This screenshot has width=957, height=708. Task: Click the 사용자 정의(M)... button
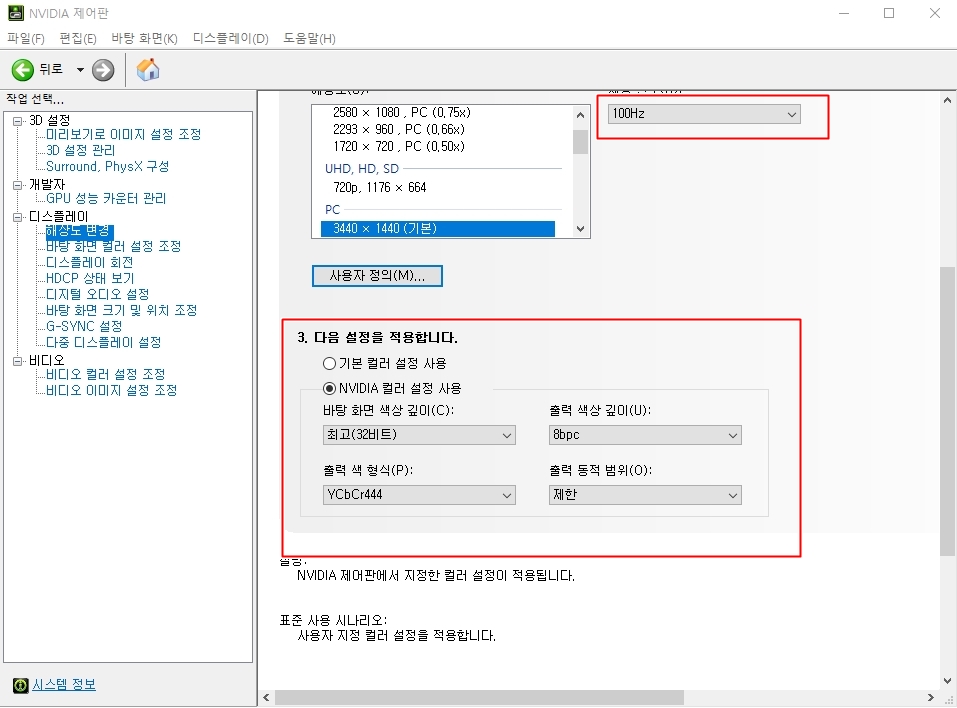pos(377,276)
